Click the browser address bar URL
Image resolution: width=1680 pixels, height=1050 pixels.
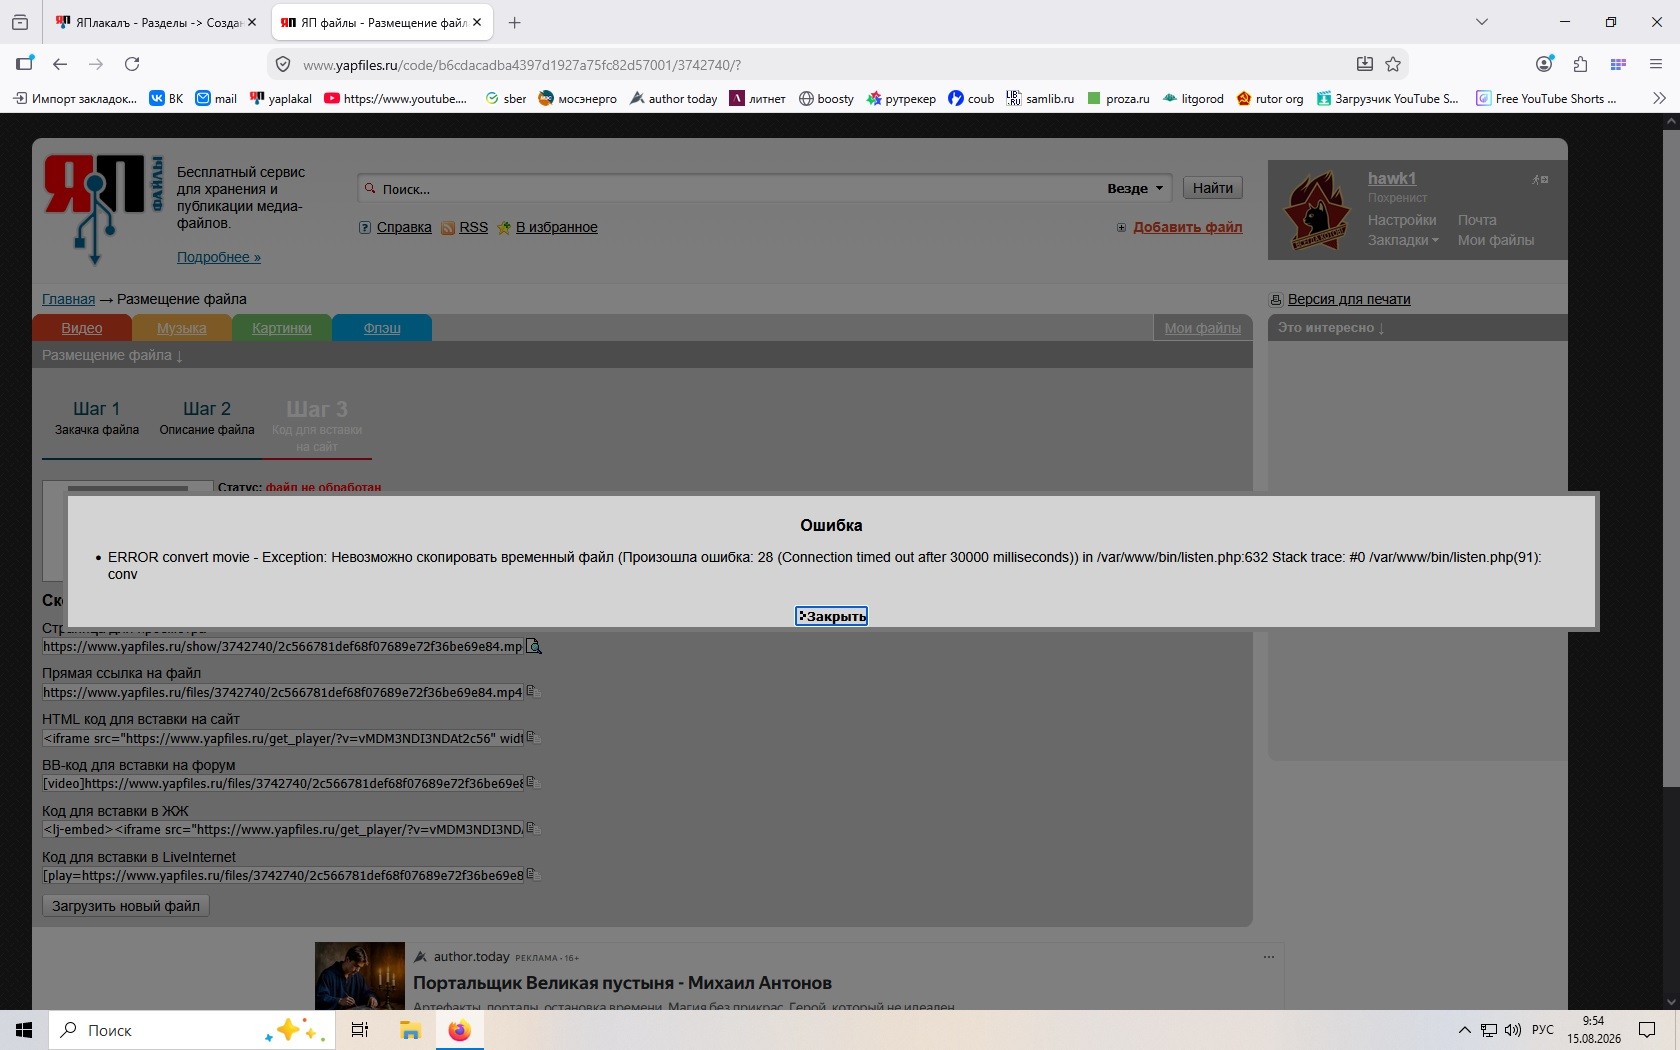pos(522,65)
